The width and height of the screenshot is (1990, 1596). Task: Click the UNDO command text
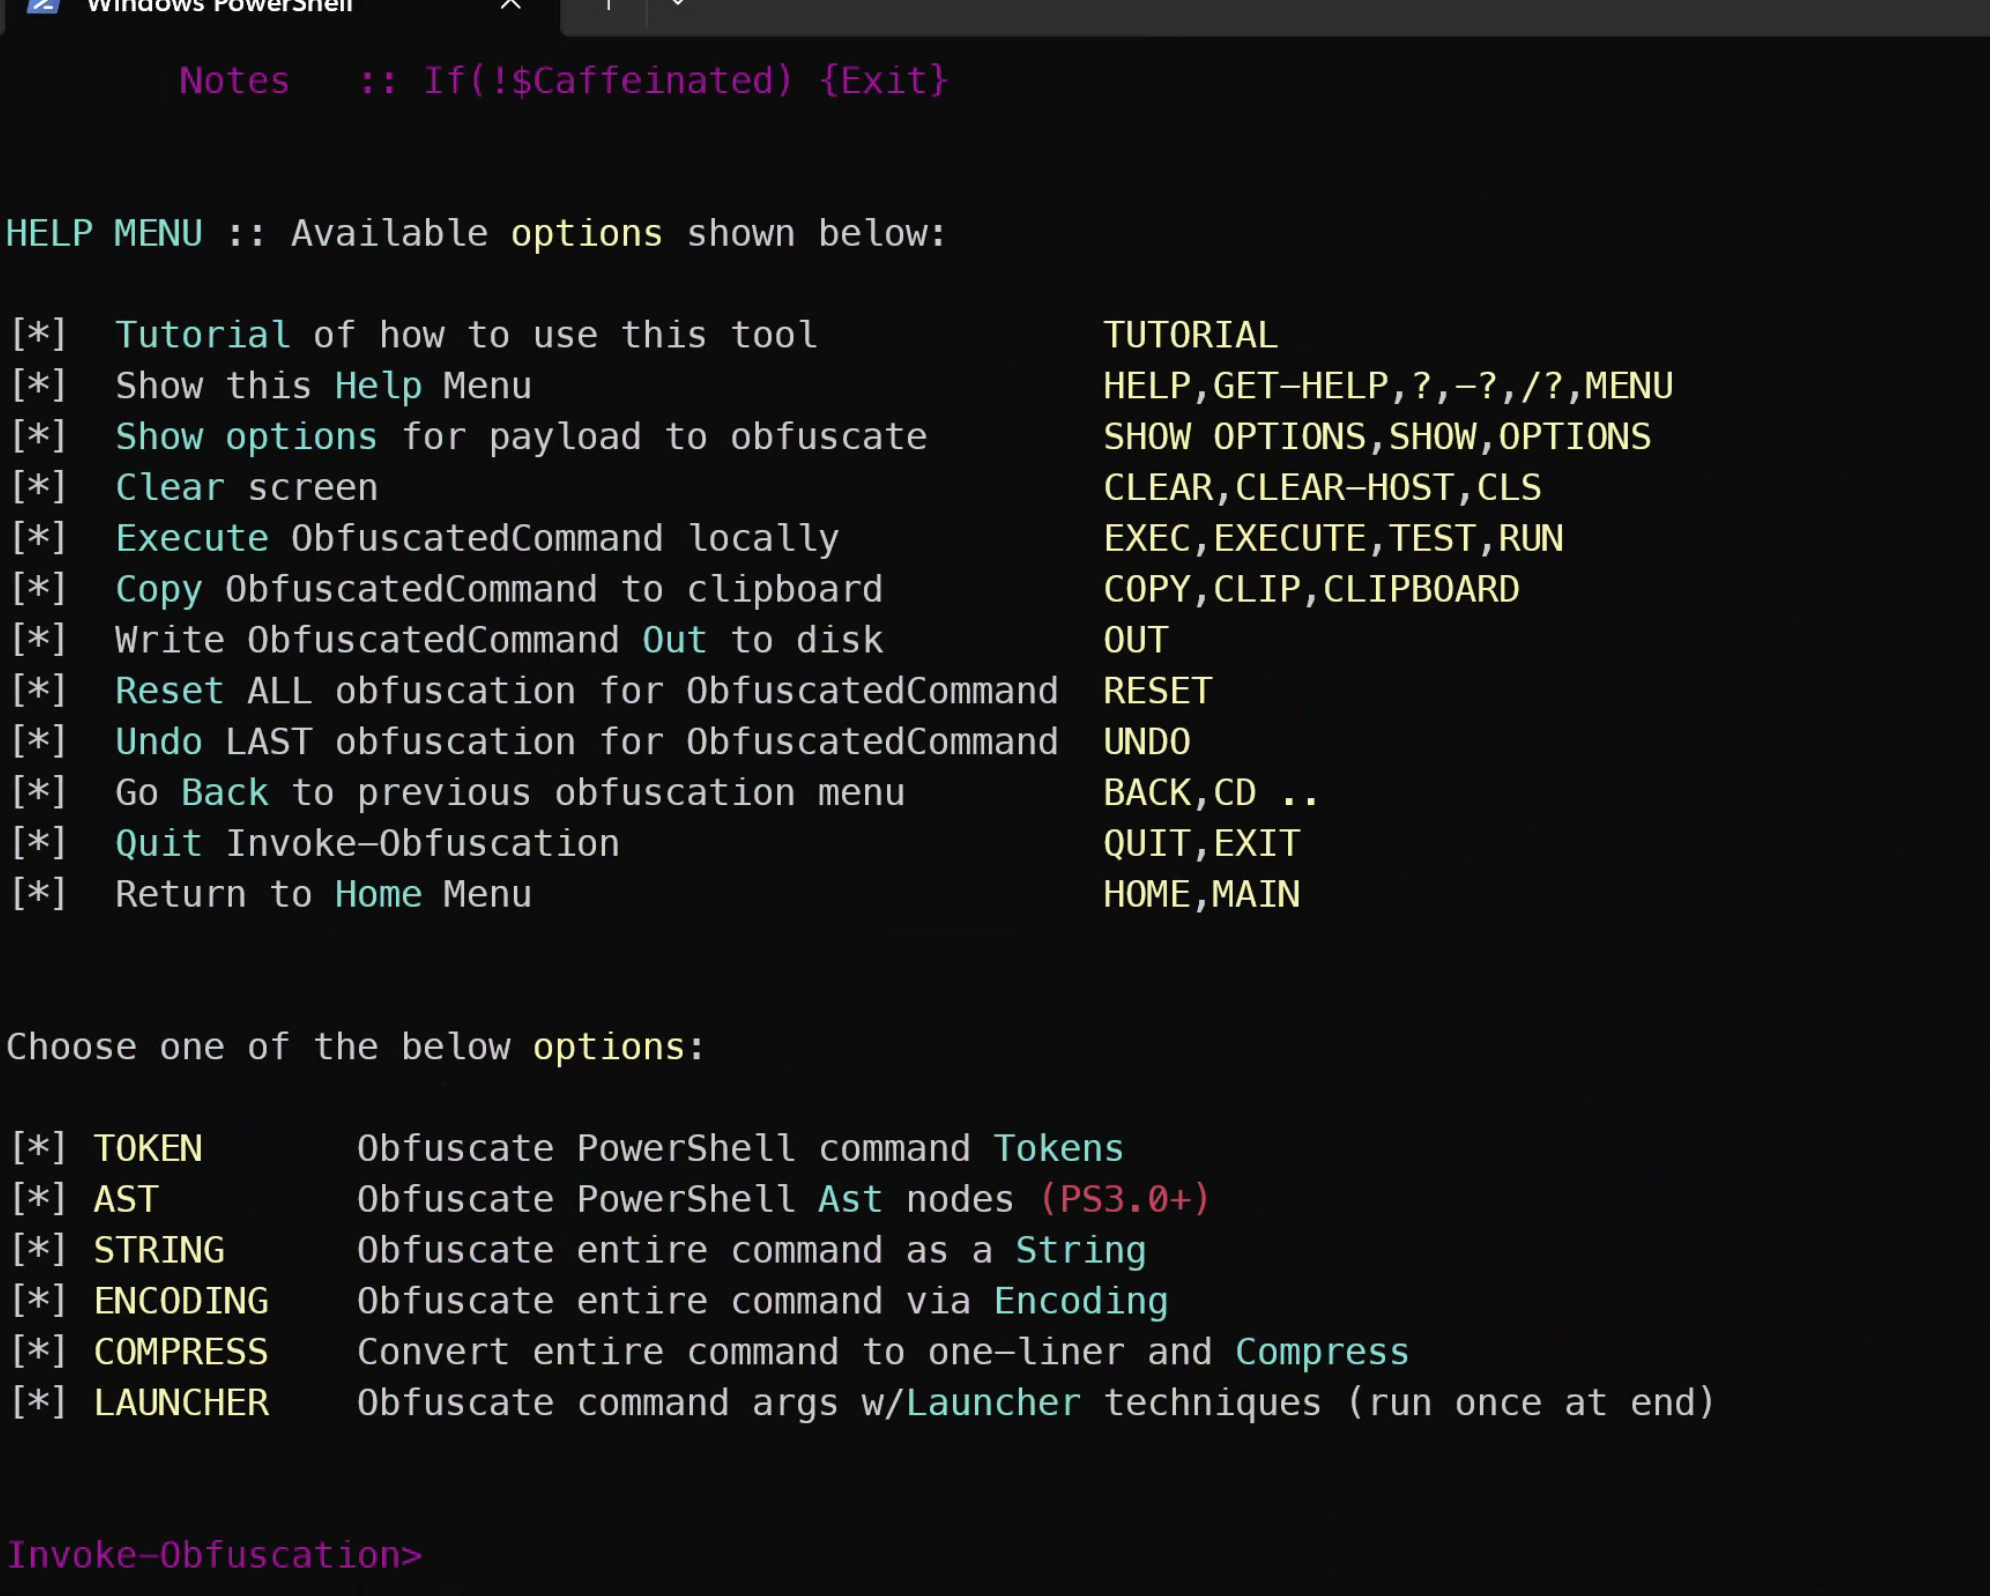[x=1146, y=742]
